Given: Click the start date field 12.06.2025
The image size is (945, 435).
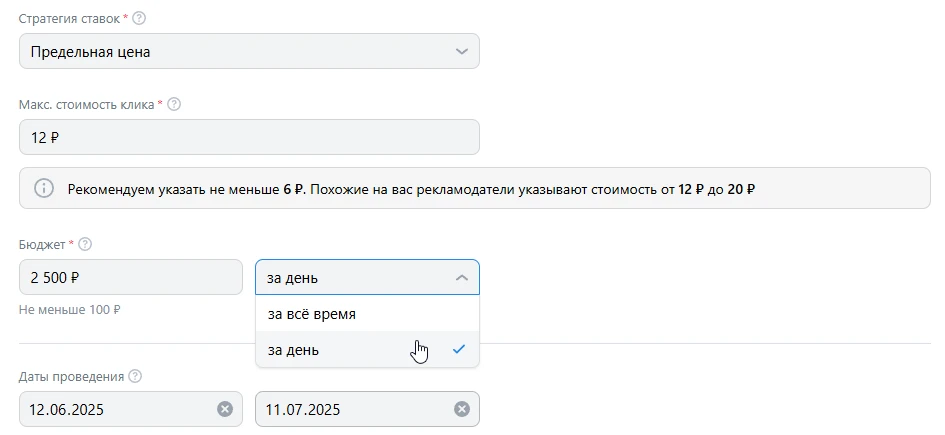Looking at the screenshot, I should point(115,409).
